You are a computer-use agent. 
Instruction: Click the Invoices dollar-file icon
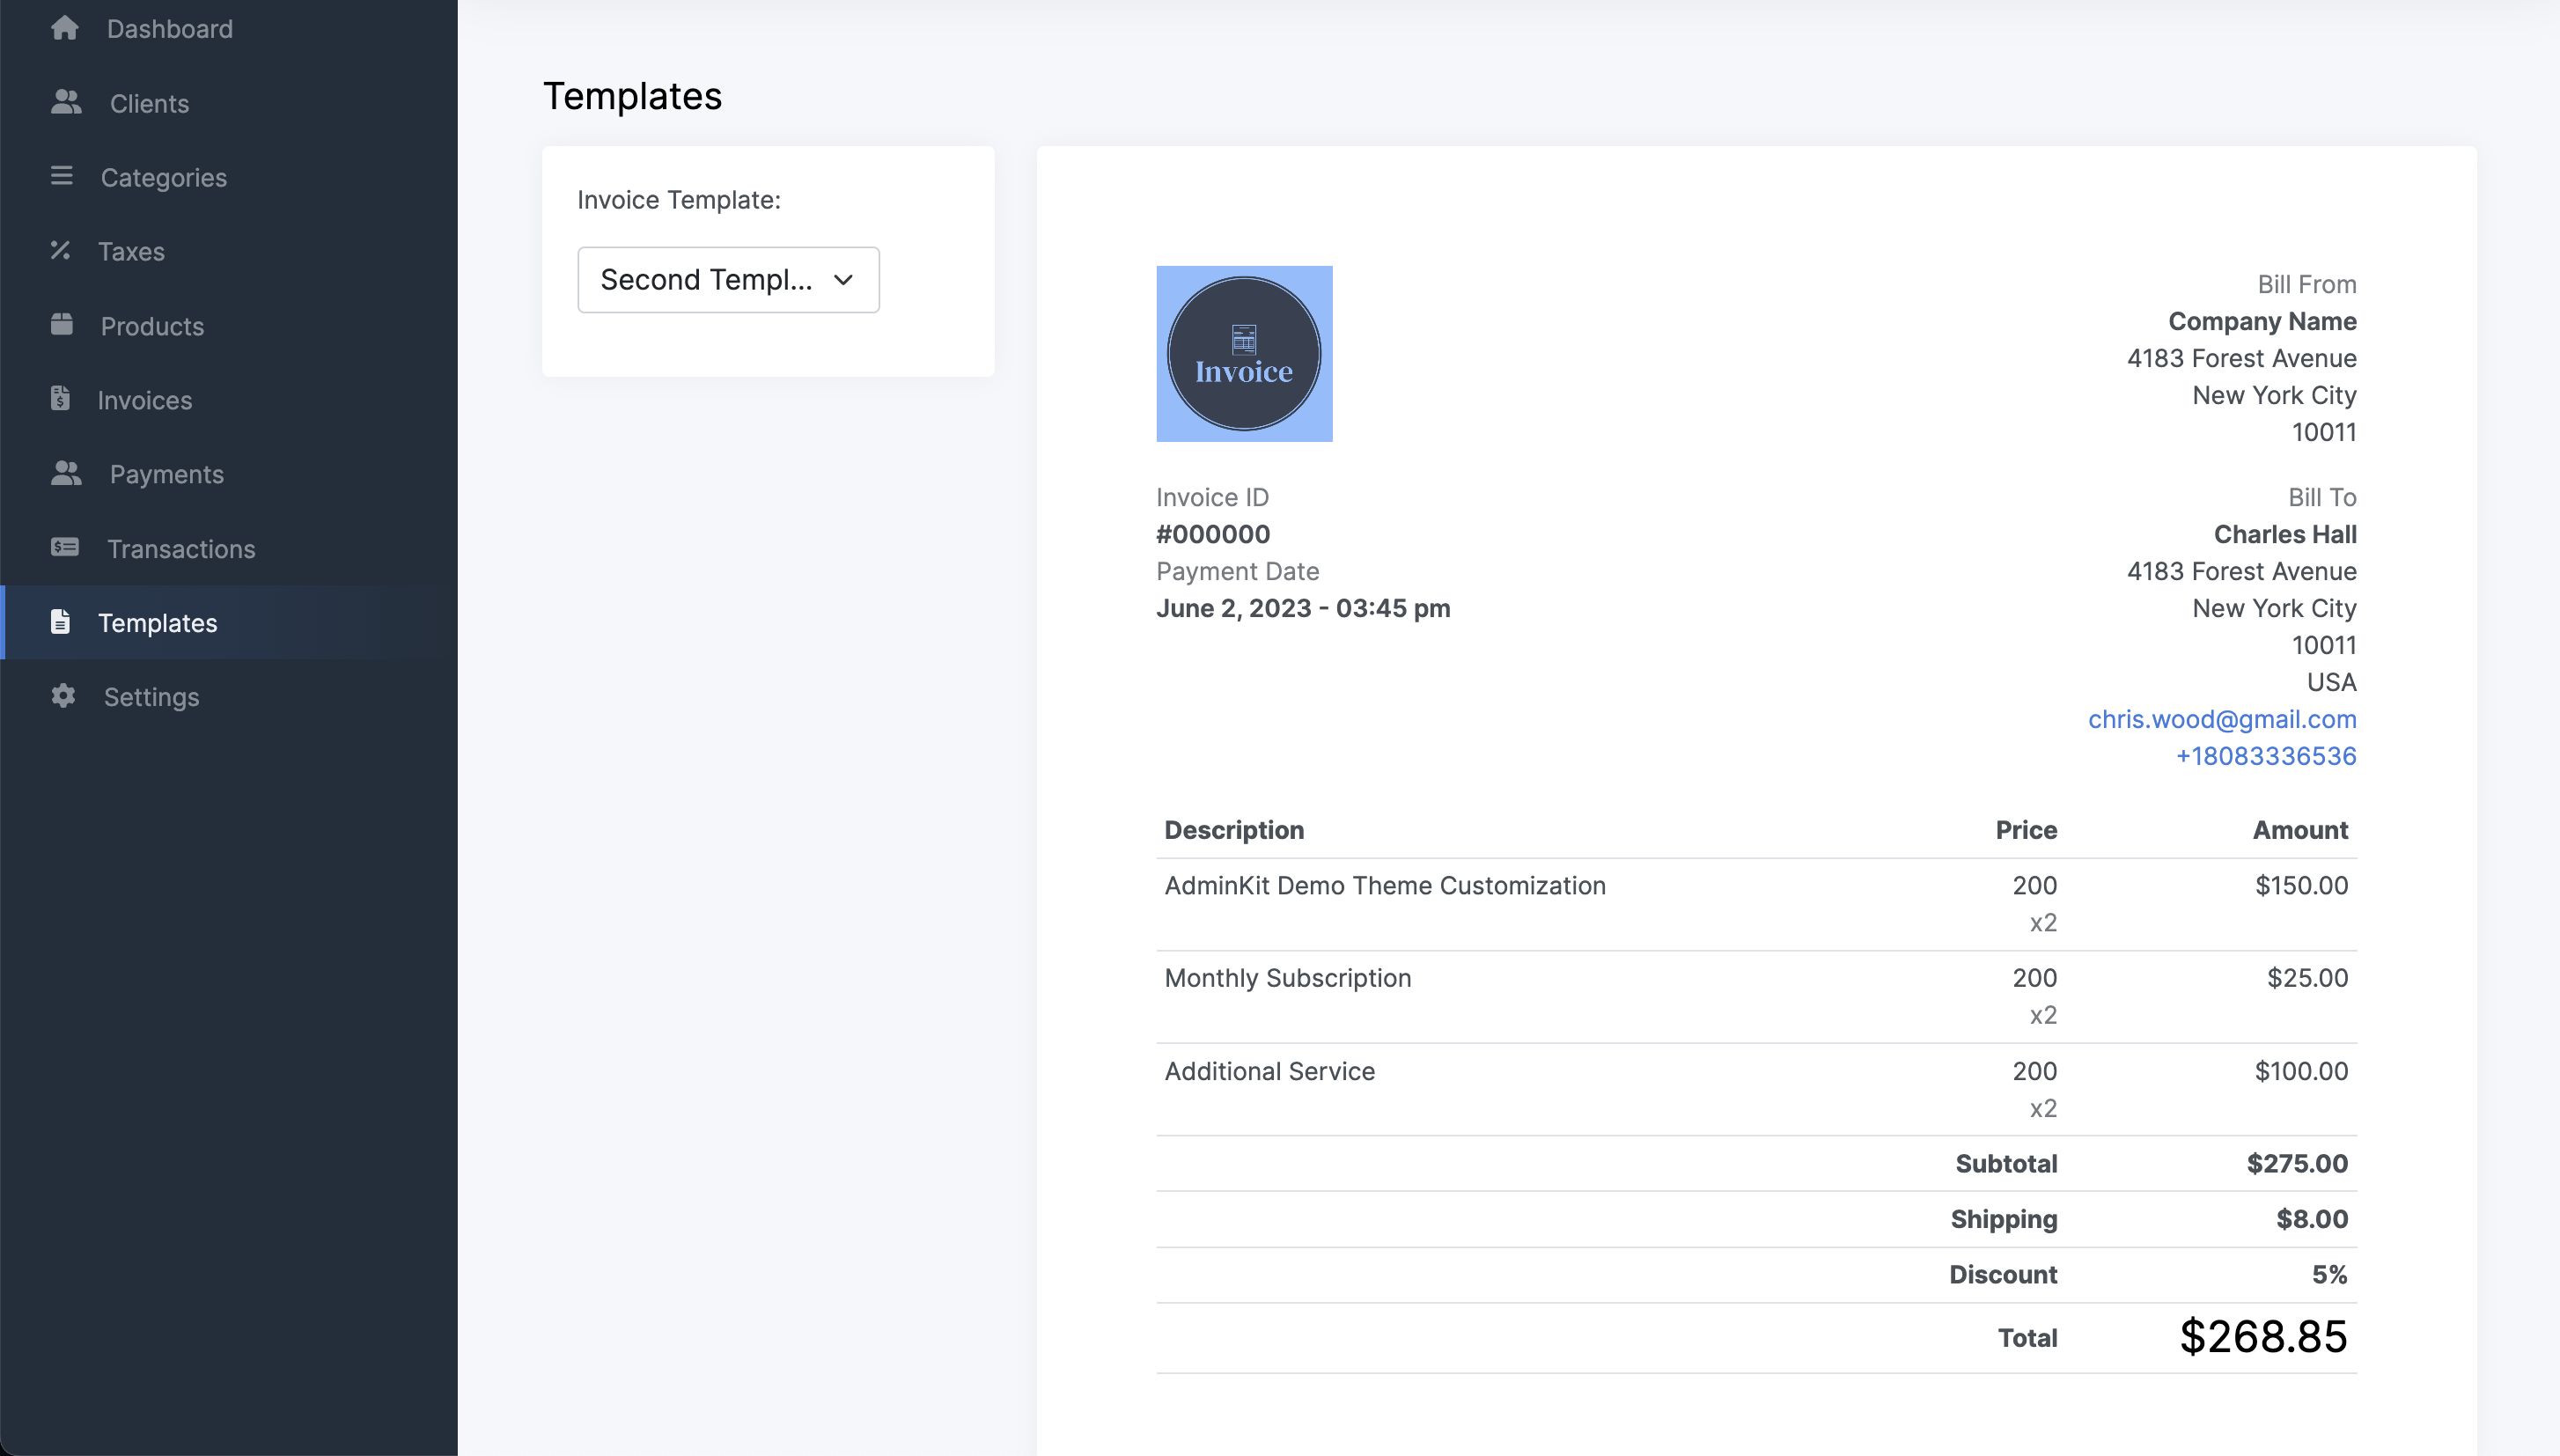click(x=60, y=398)
